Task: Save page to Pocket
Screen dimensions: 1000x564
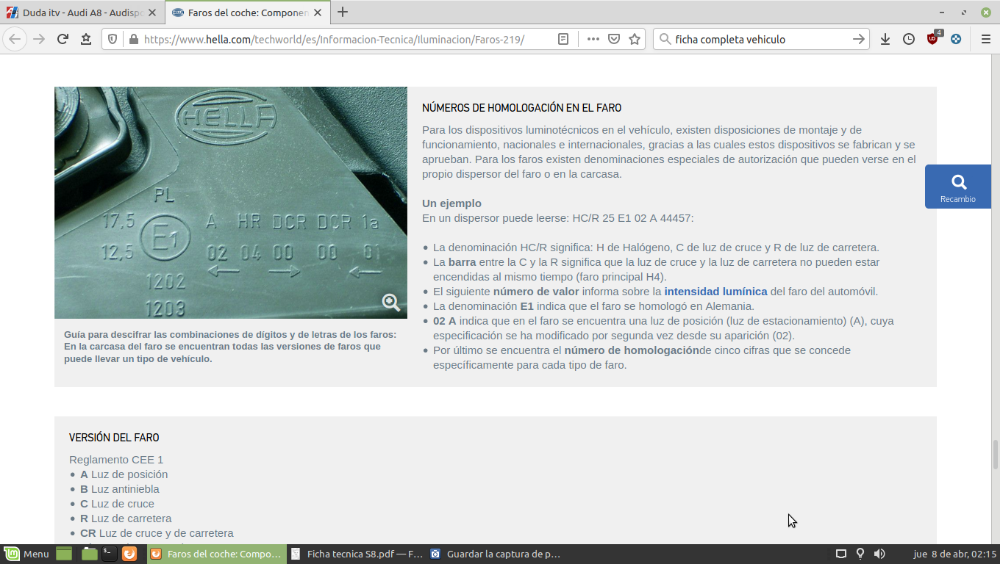Action: (x=614, y=39)
